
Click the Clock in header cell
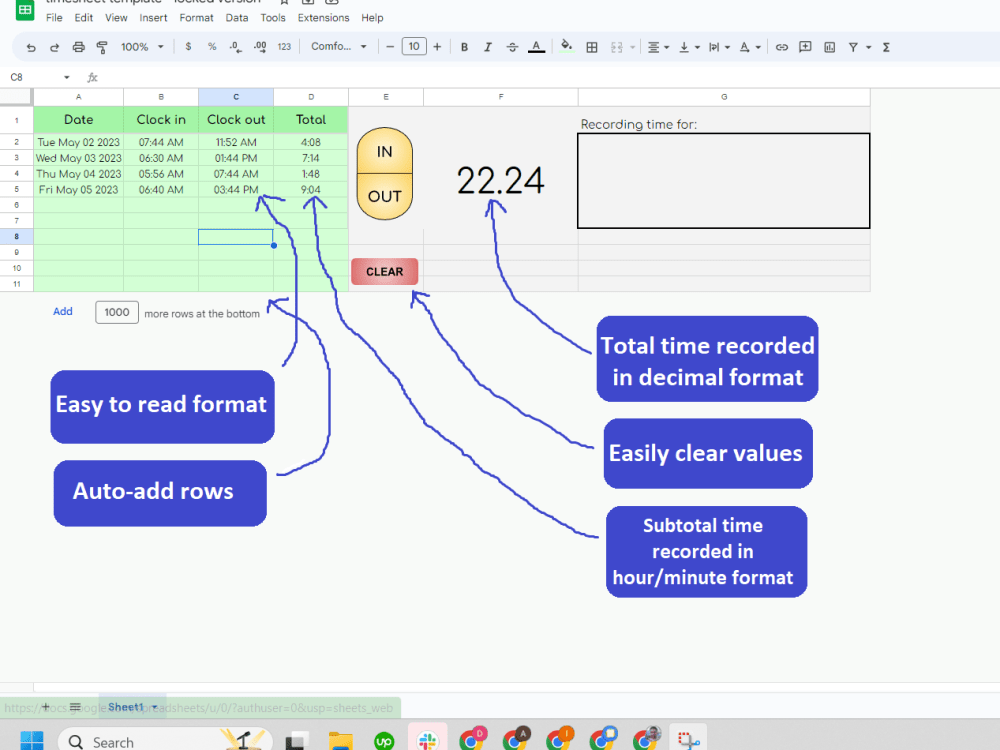[x=161, y=119]
